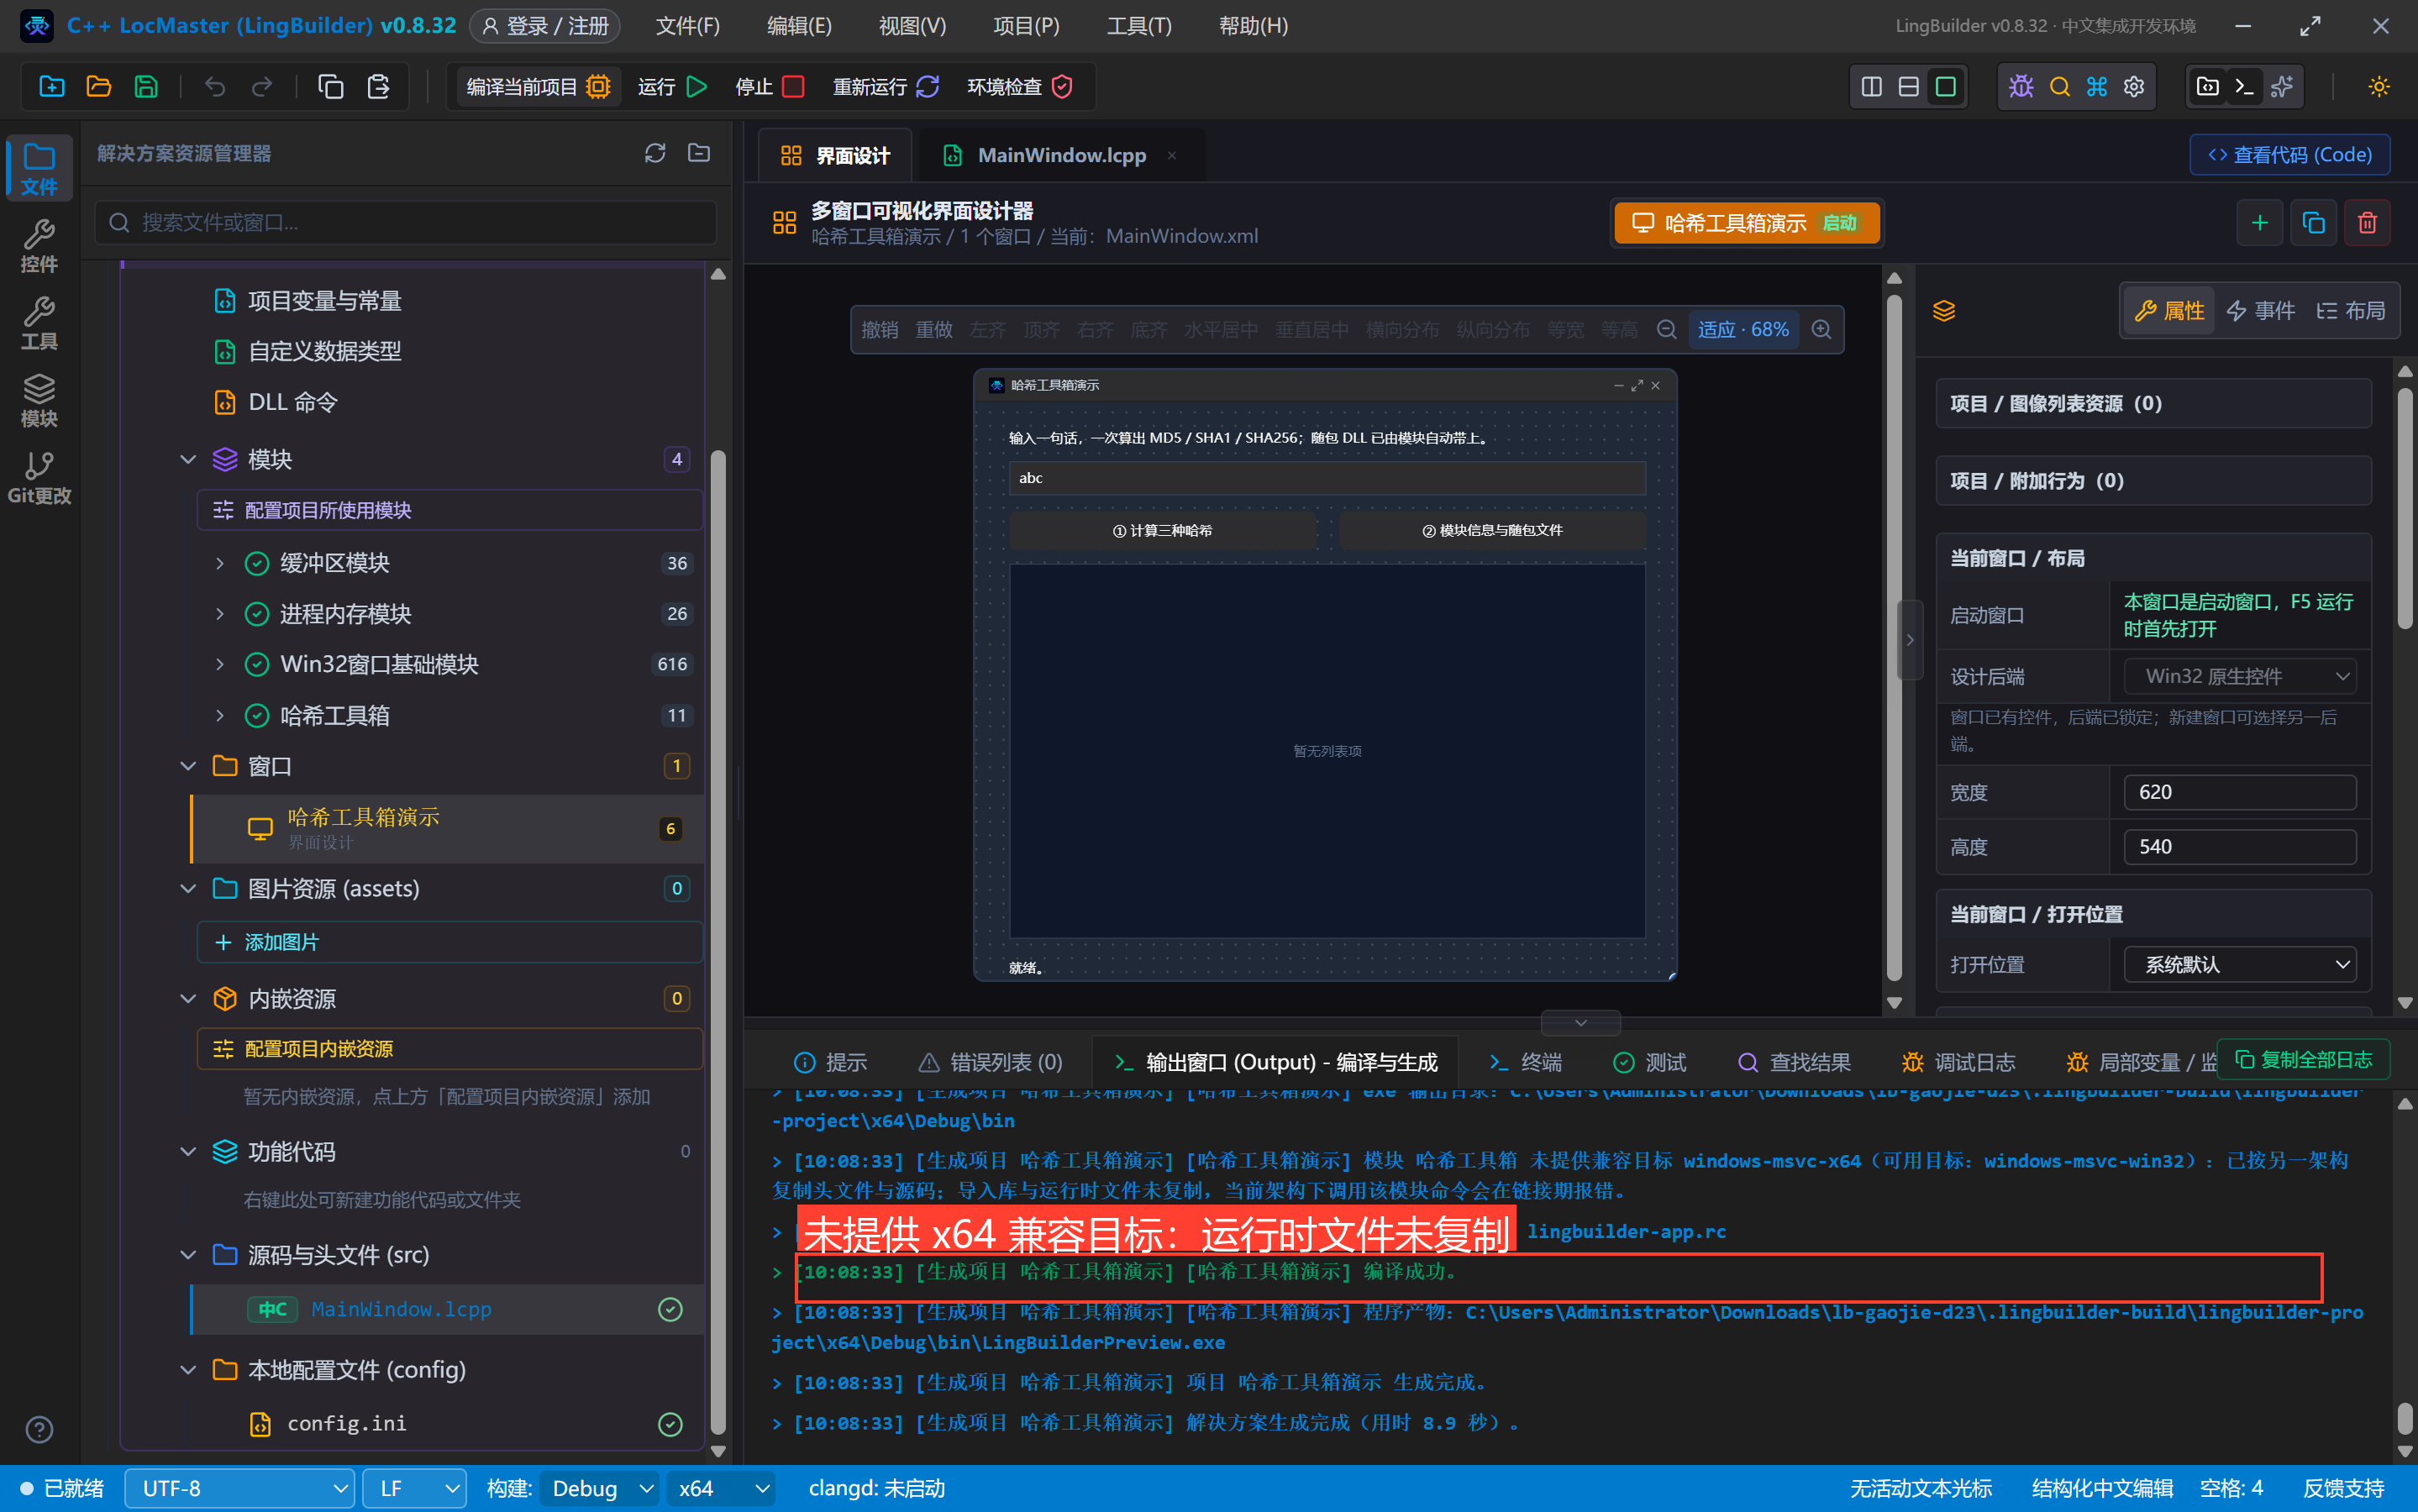This screenshot has height=1512, width=2418.
Task: Open the 控件 sidebar panel
Action: [x=39, y=245]
